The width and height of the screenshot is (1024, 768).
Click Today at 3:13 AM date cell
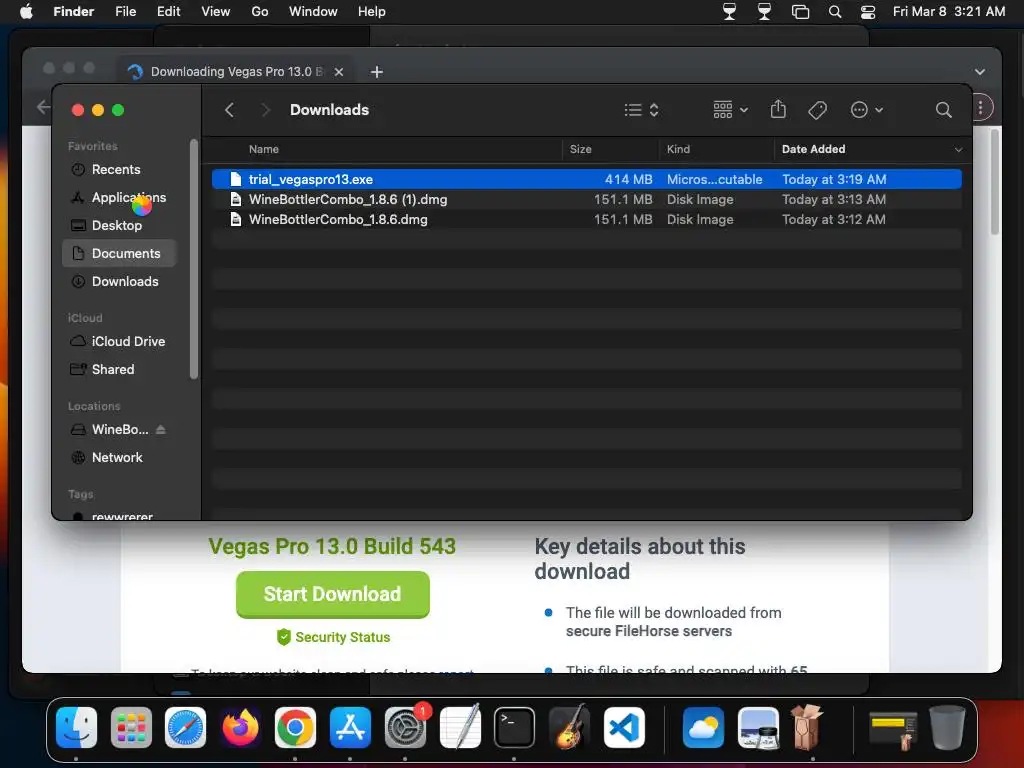pyautogui.click(x=834, y=199)
